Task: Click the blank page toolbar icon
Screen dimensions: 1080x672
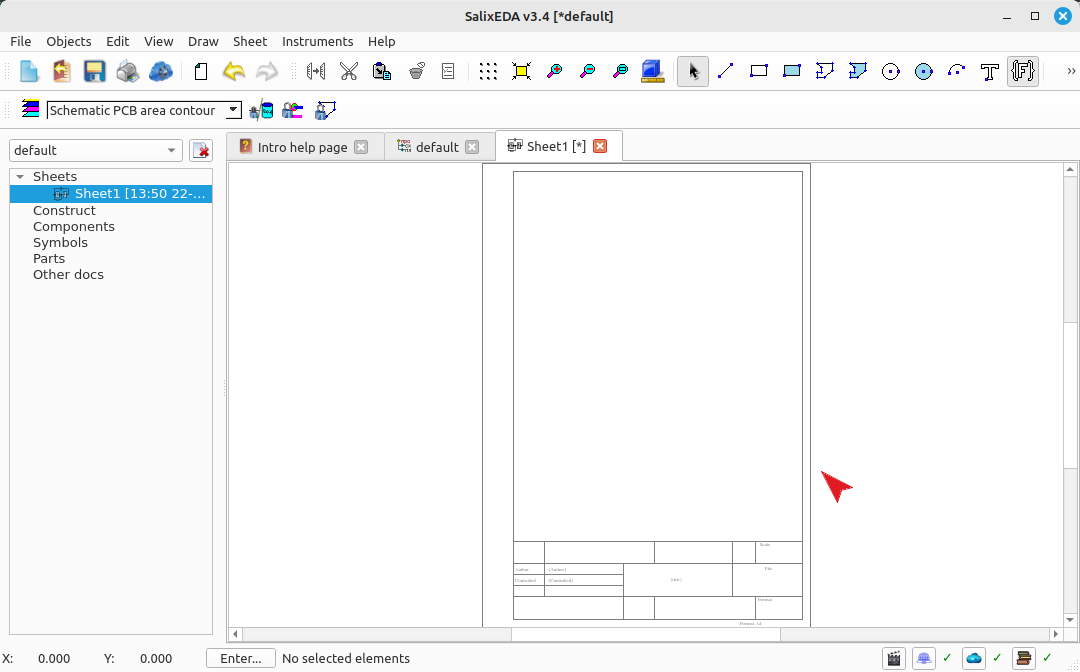Action: click(201, 71)
